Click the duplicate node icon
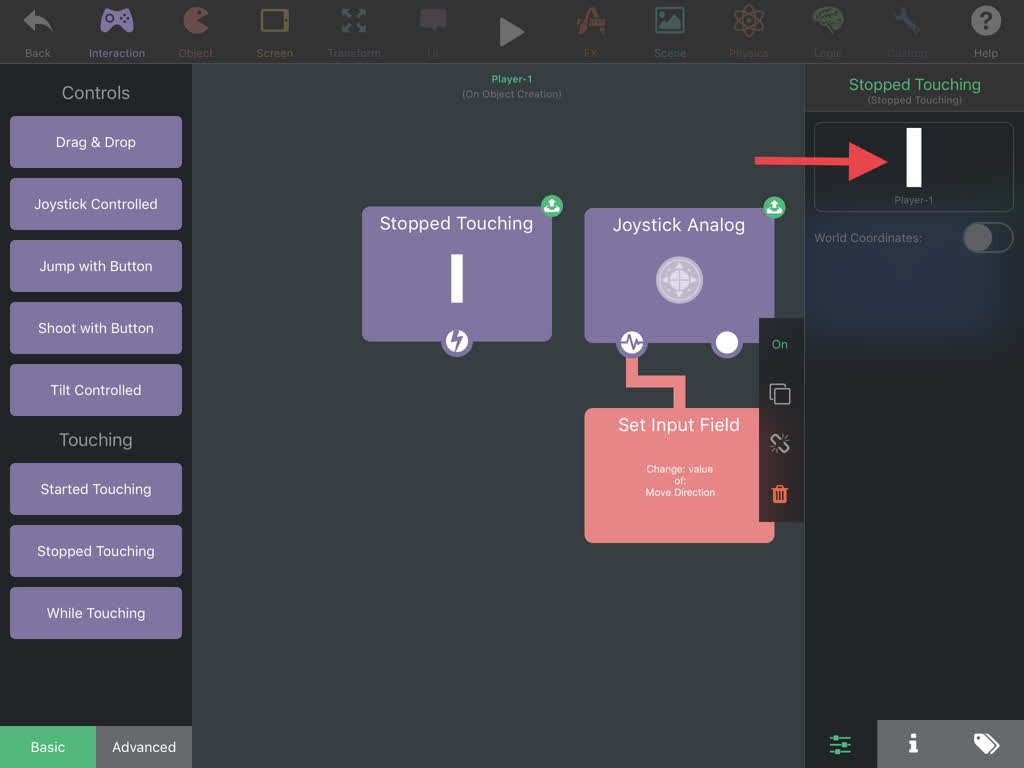 click(x=780, y=394)
